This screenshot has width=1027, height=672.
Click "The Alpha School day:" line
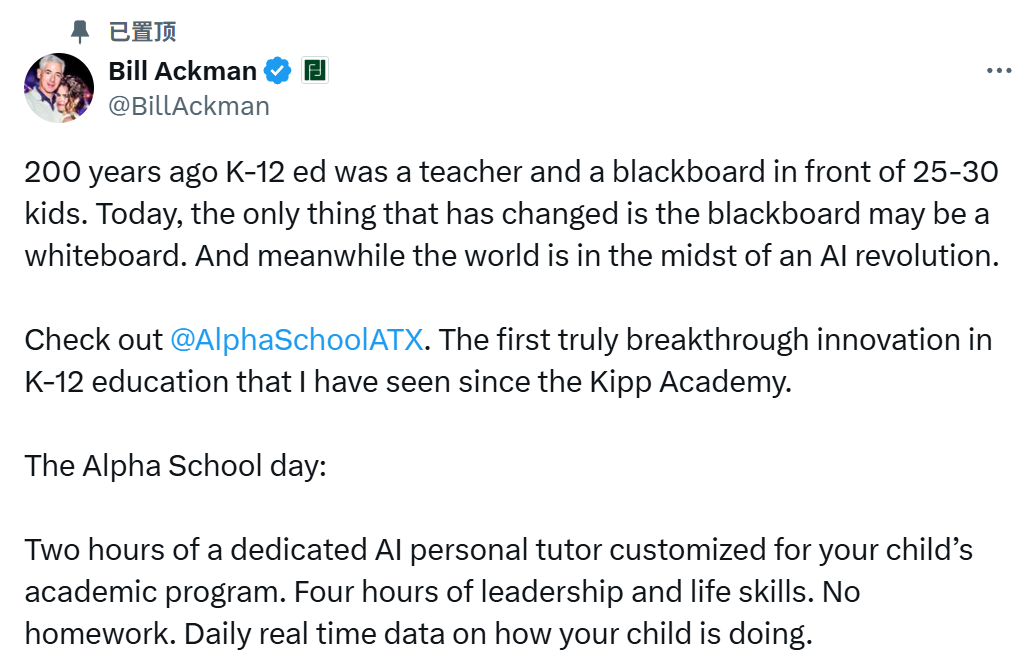[x=175, y=465]
